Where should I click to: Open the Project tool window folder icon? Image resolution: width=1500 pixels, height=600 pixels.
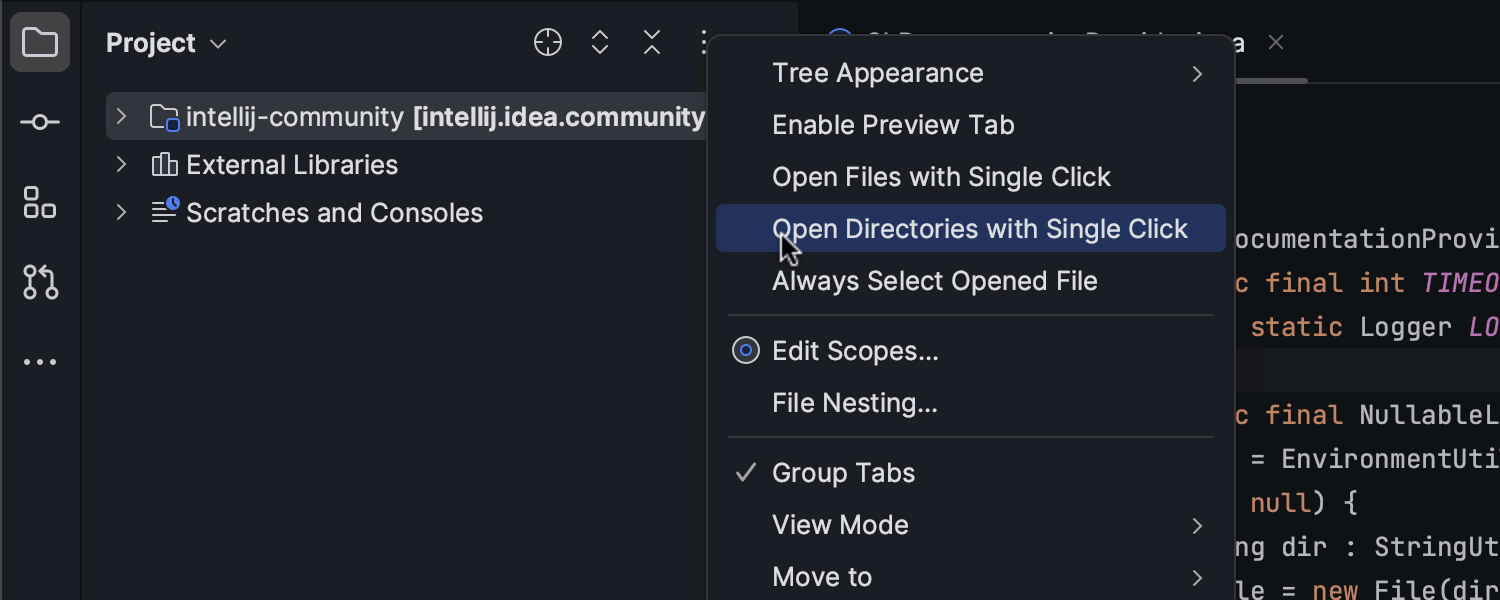pos(40,43)
